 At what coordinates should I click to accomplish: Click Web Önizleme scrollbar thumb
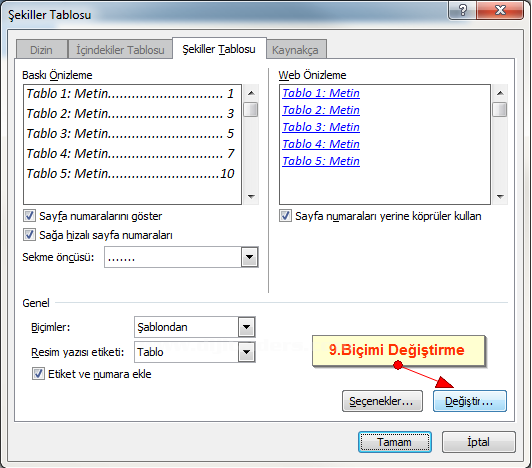[x=500, y=109]
